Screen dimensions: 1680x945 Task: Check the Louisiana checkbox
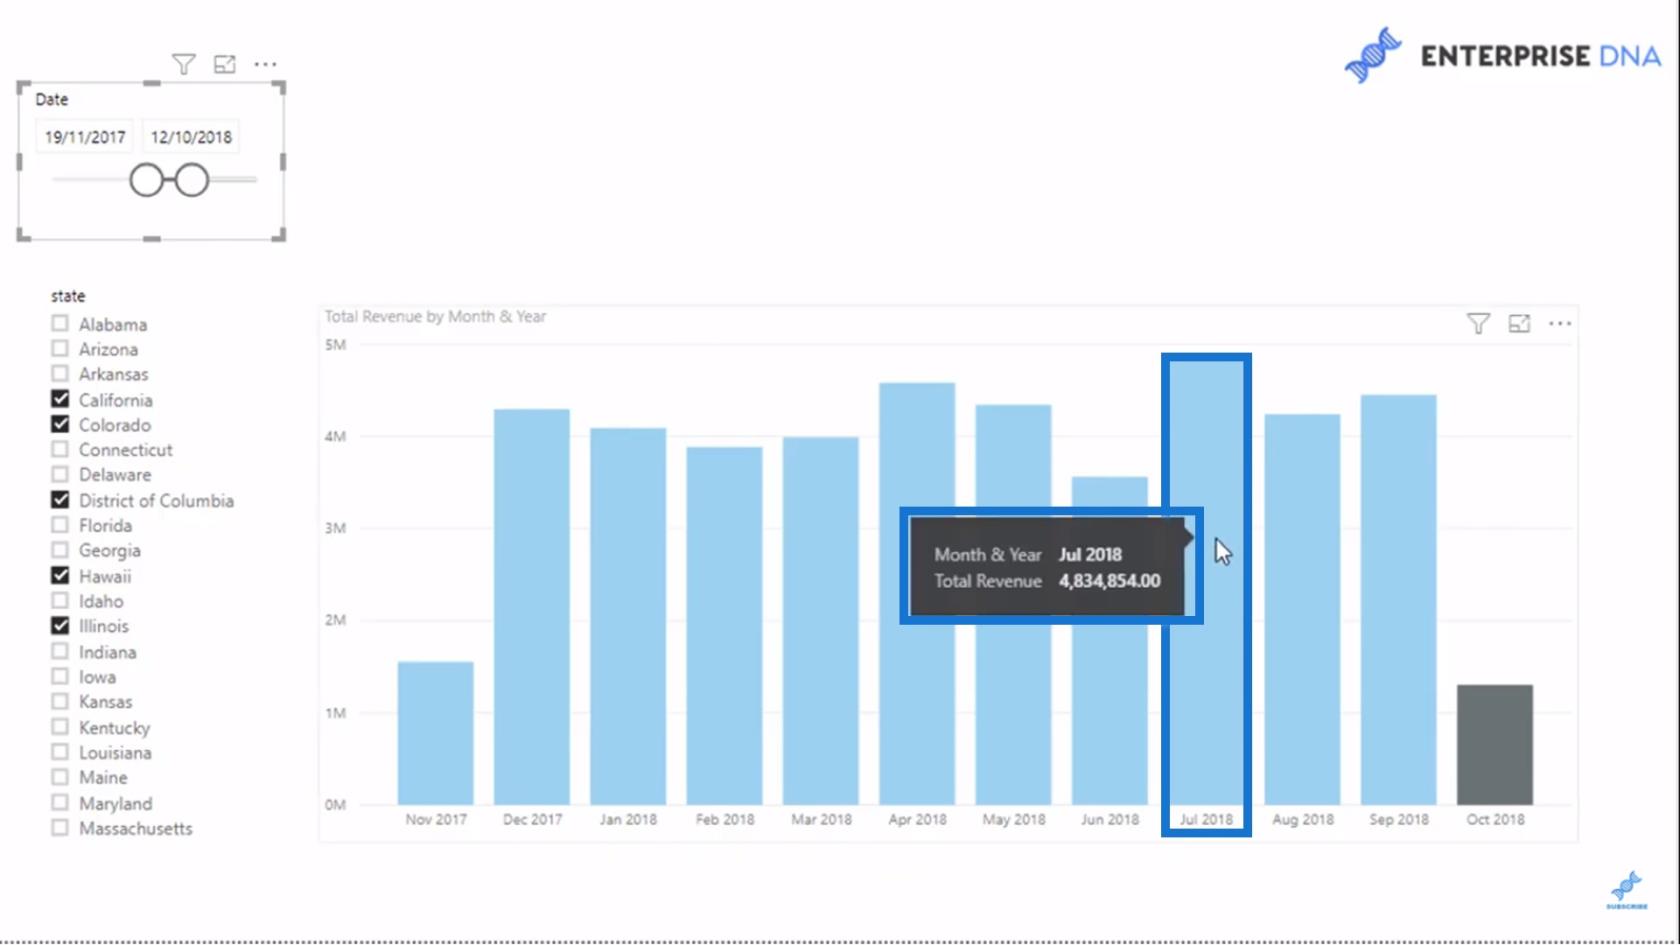[60, 752]
